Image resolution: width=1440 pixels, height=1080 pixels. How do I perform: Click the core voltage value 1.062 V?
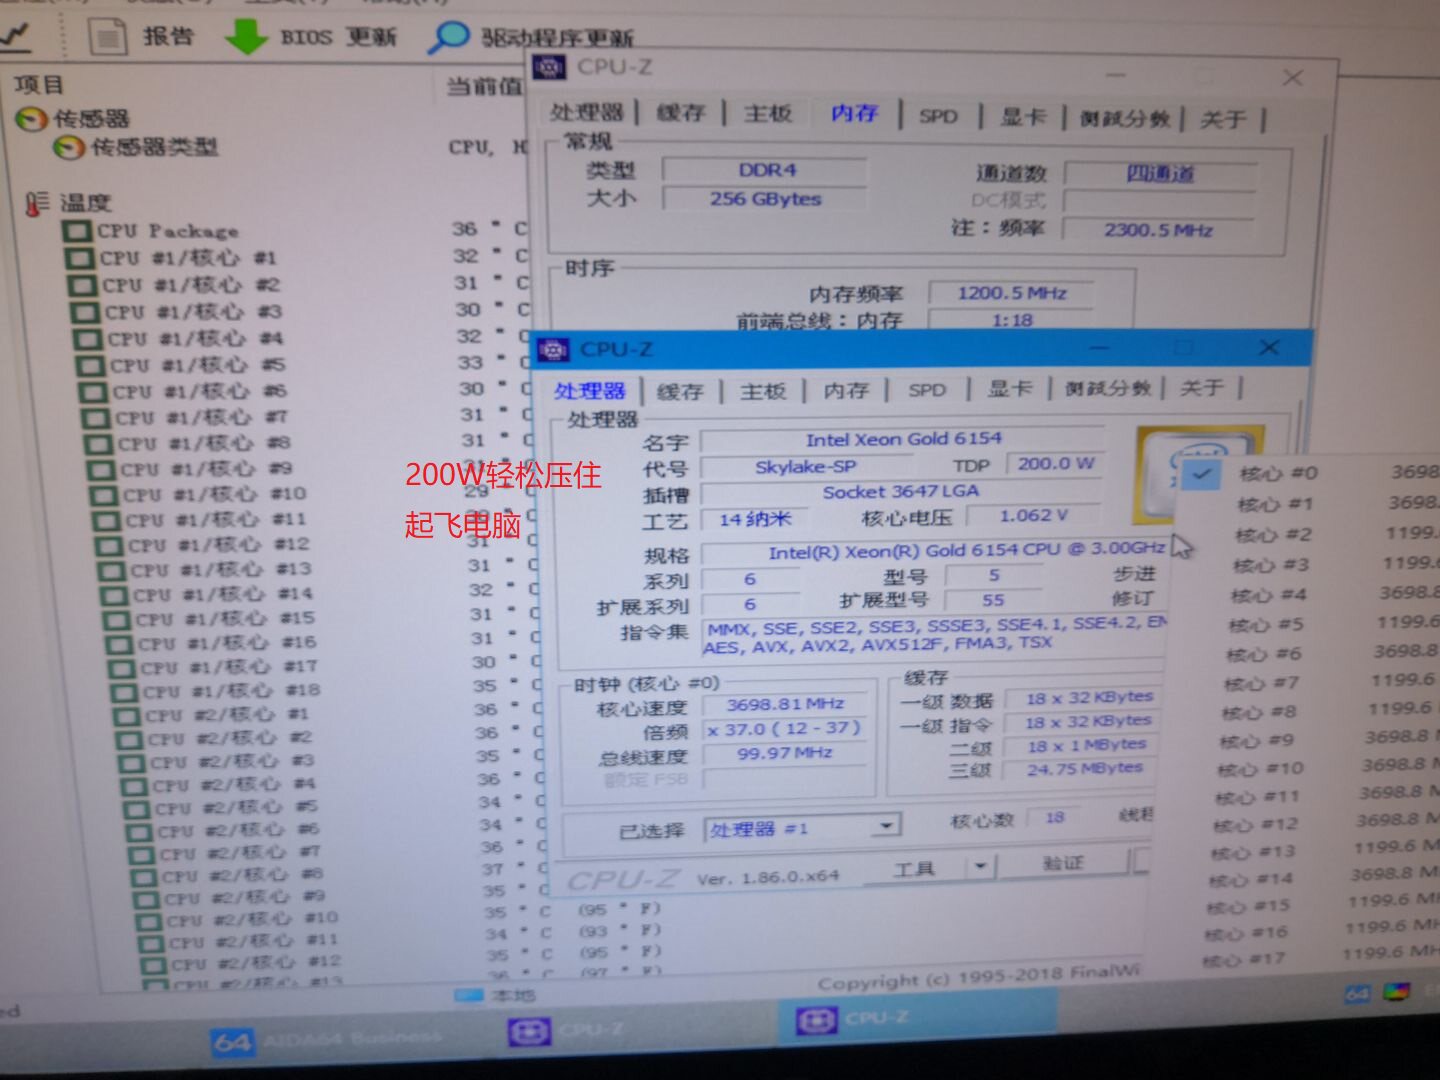(x=1033, y=516)
